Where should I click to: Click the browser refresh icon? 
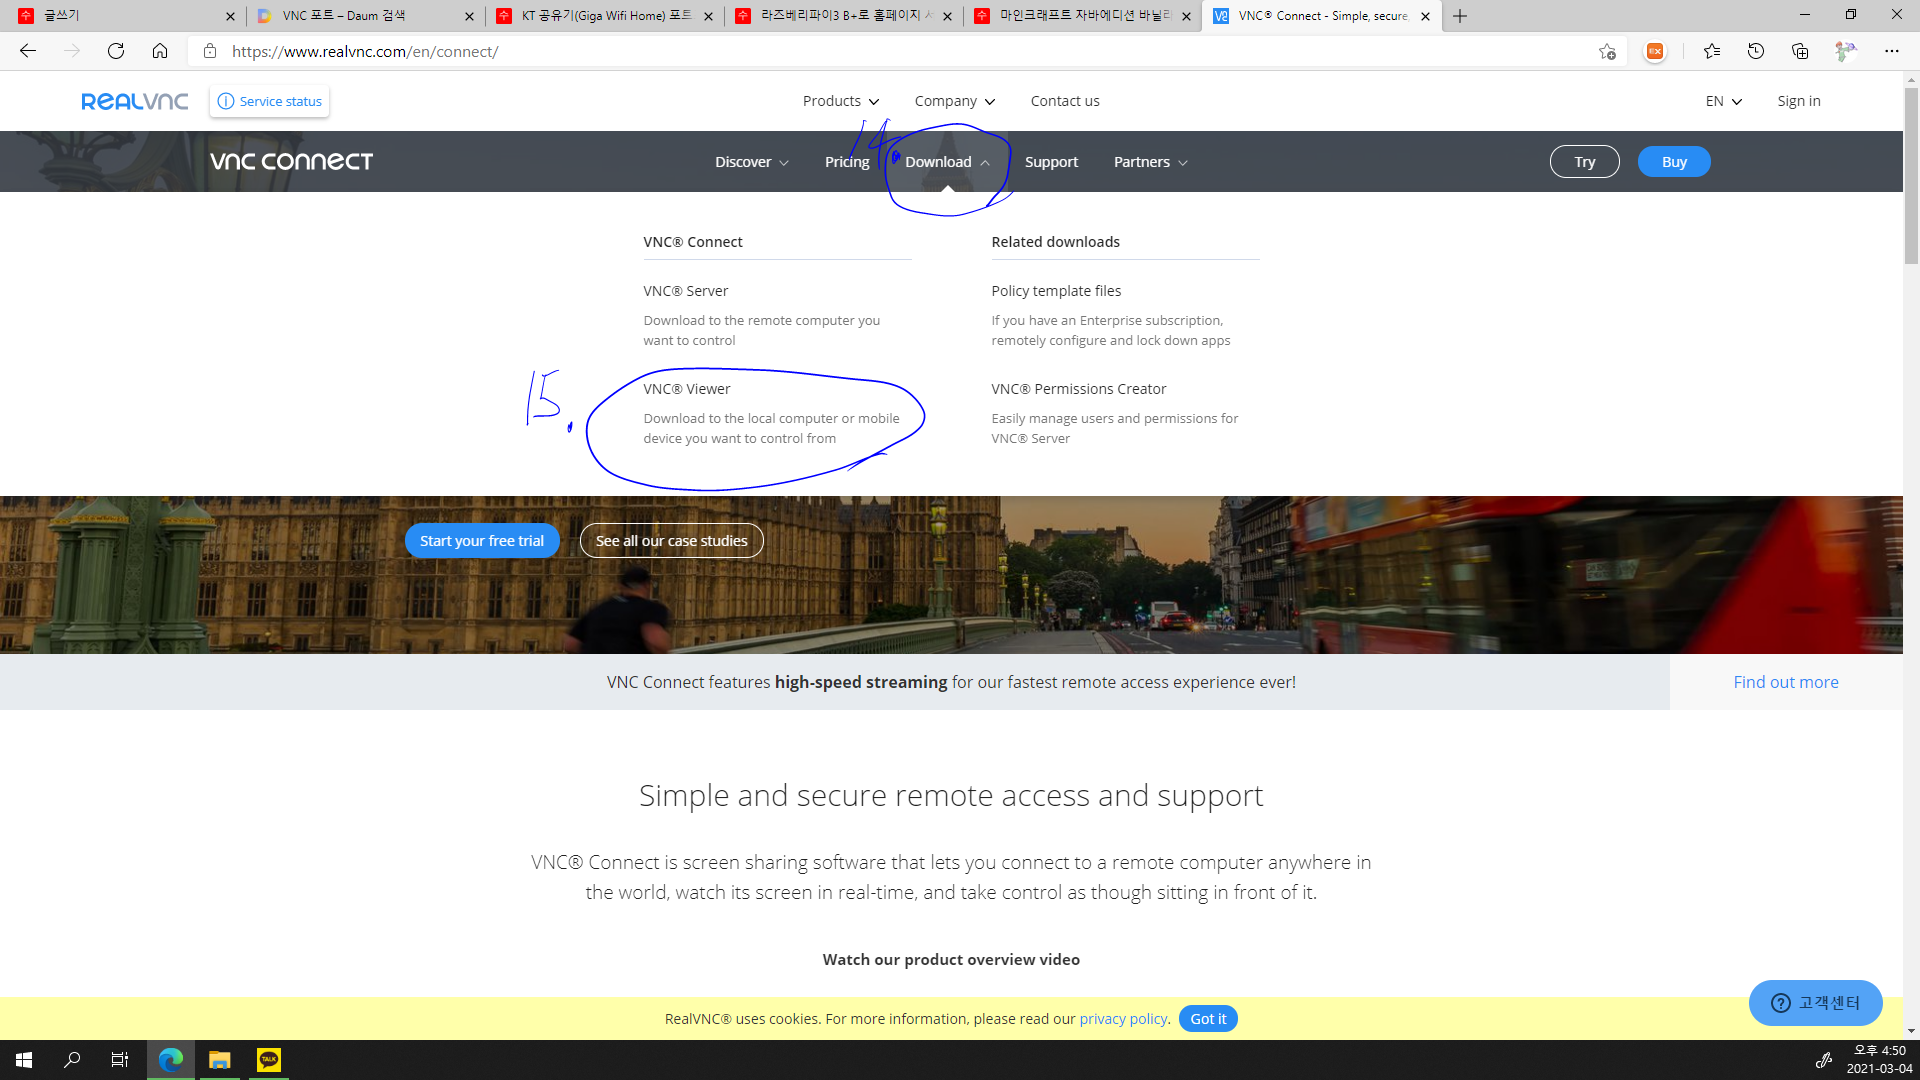coord(116,51)
